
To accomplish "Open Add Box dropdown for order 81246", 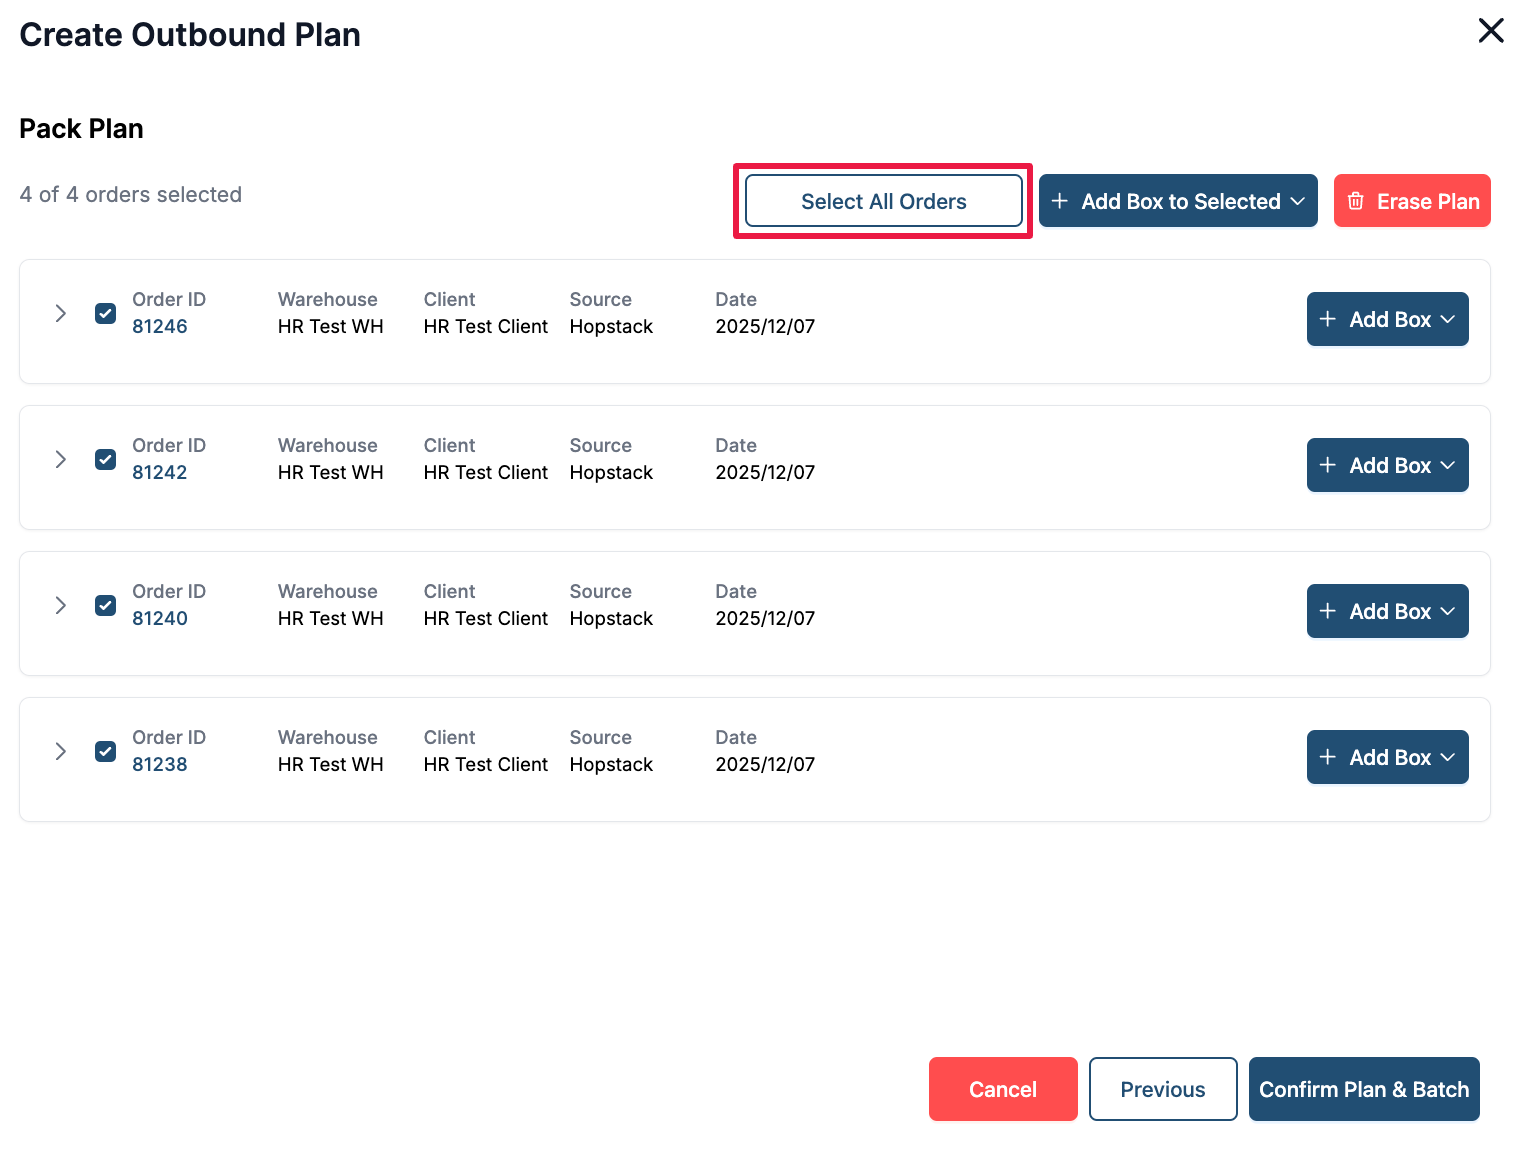I will [x=1386, y=319].
